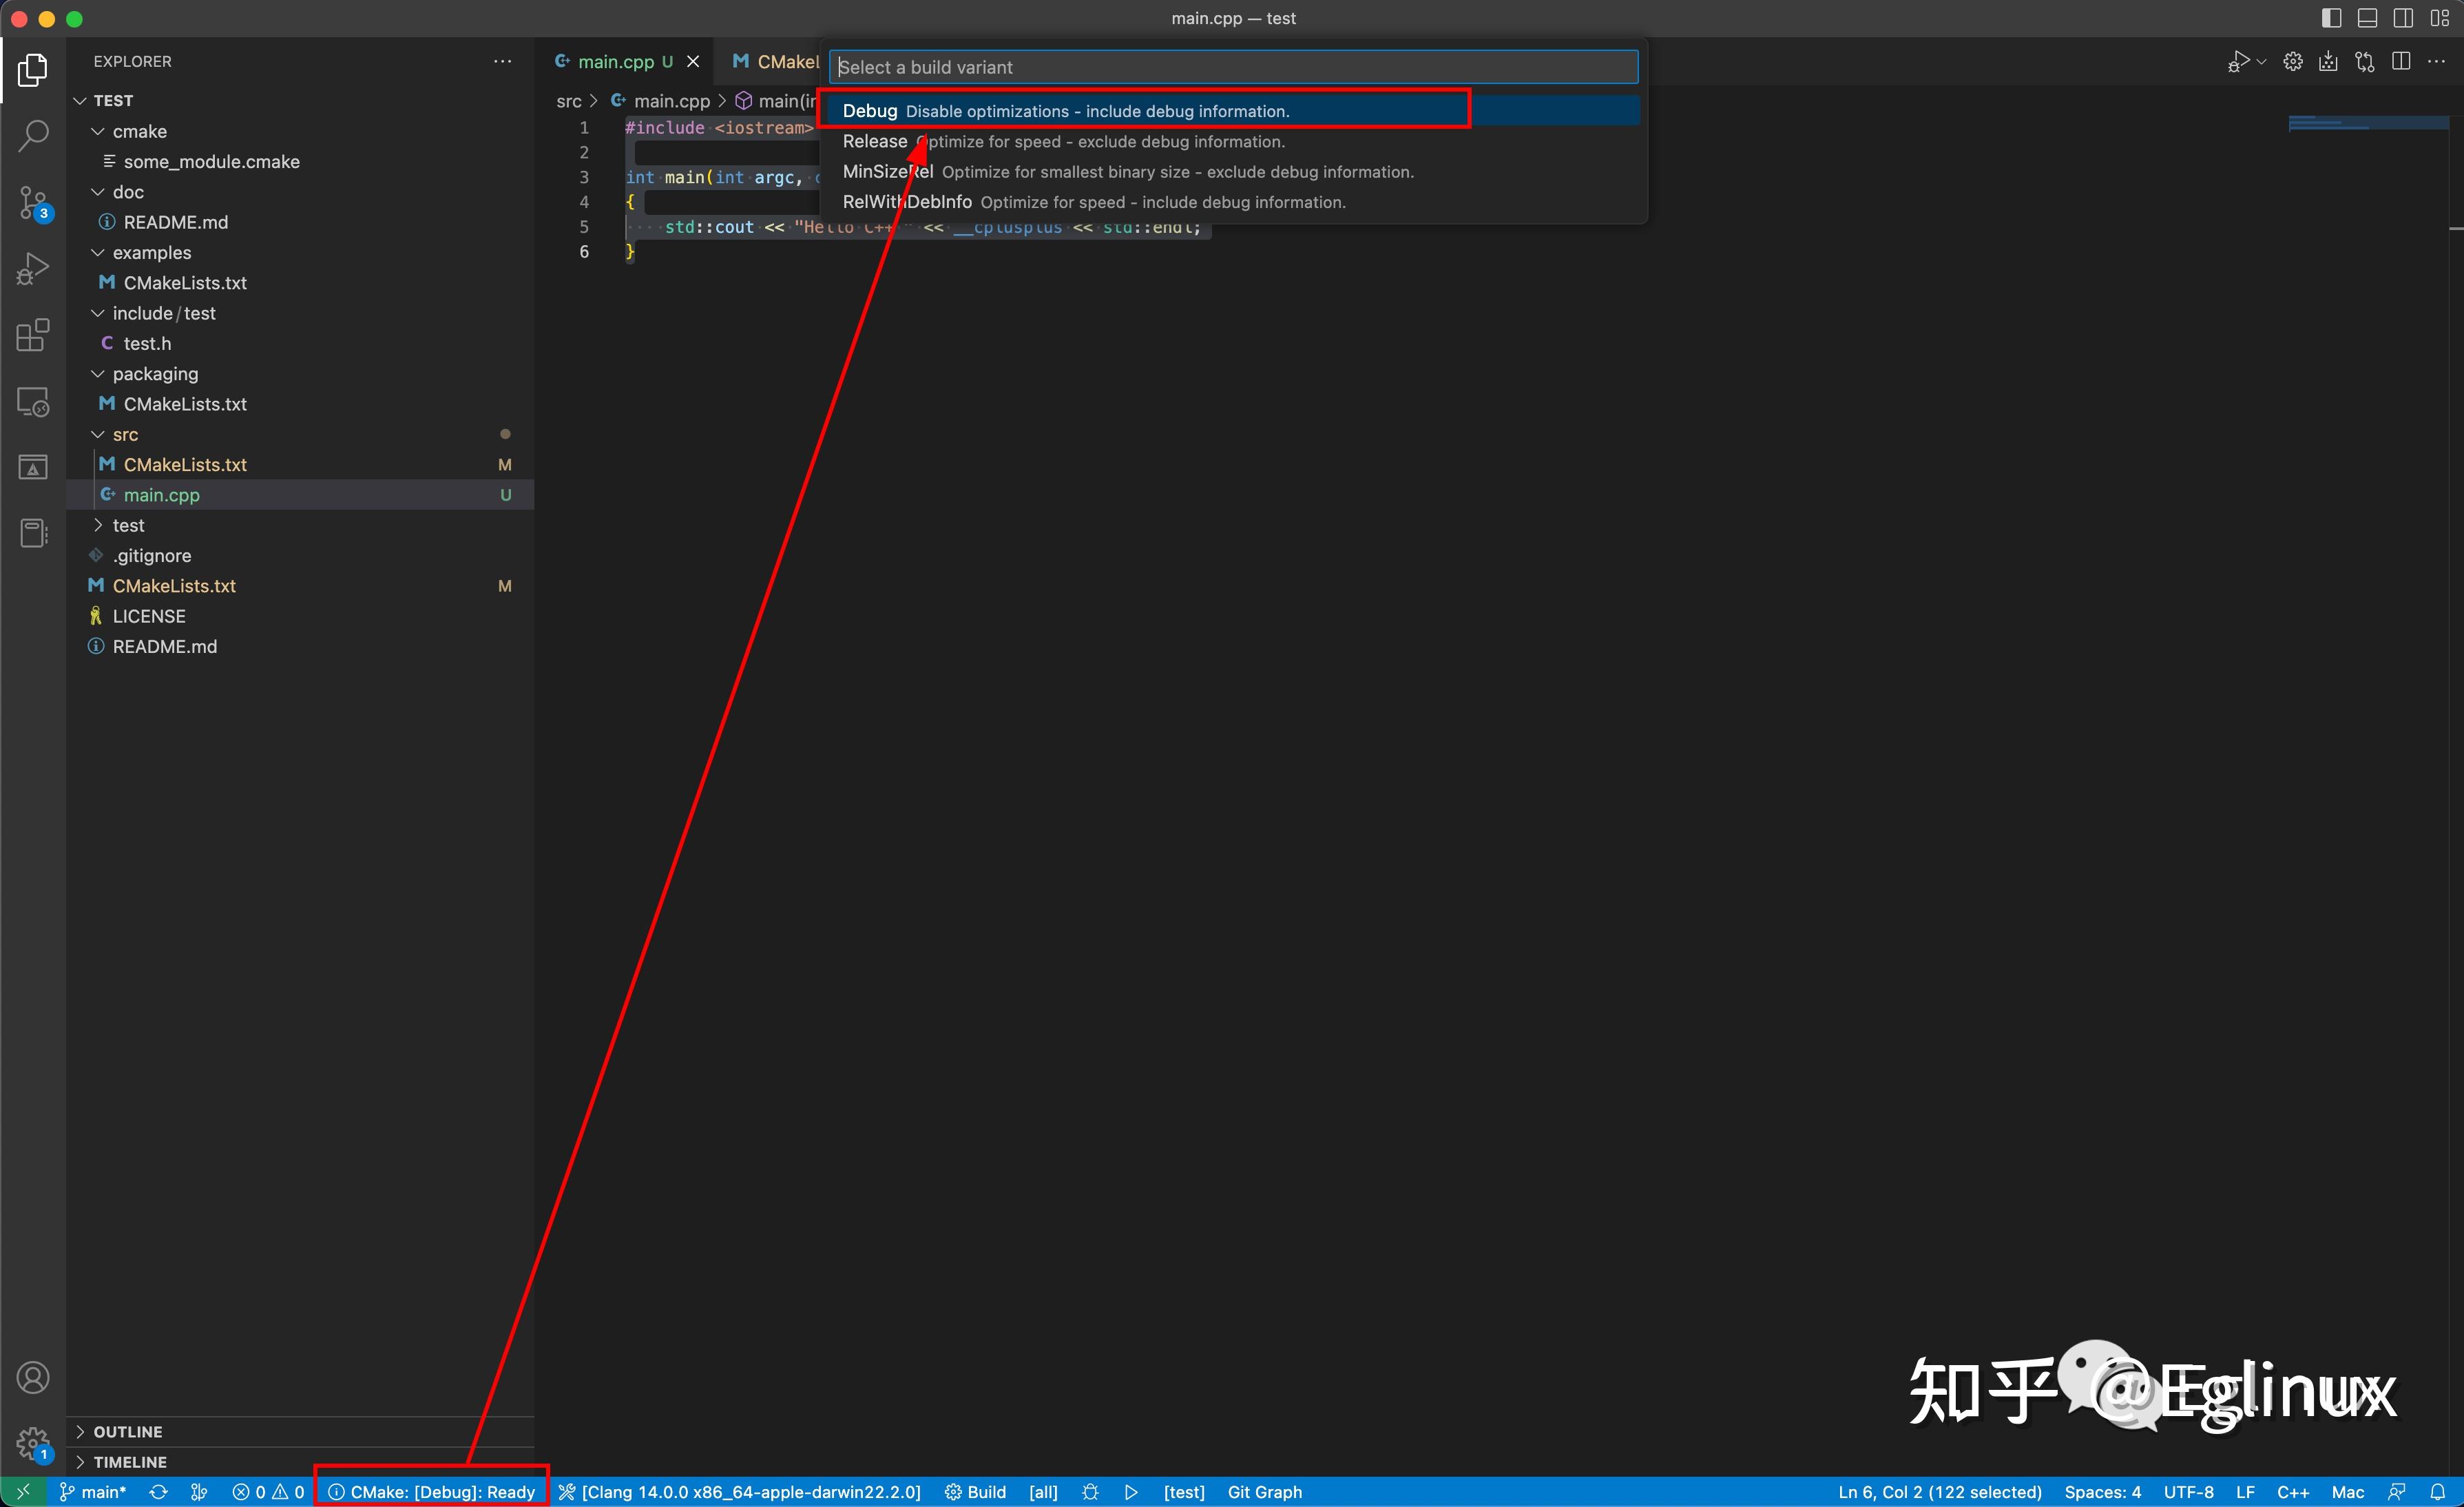This screenshot has width=2464, height=1507.
Task: Click the CMake debug bug icon in status bar
Action: tap(1090, 1491)
